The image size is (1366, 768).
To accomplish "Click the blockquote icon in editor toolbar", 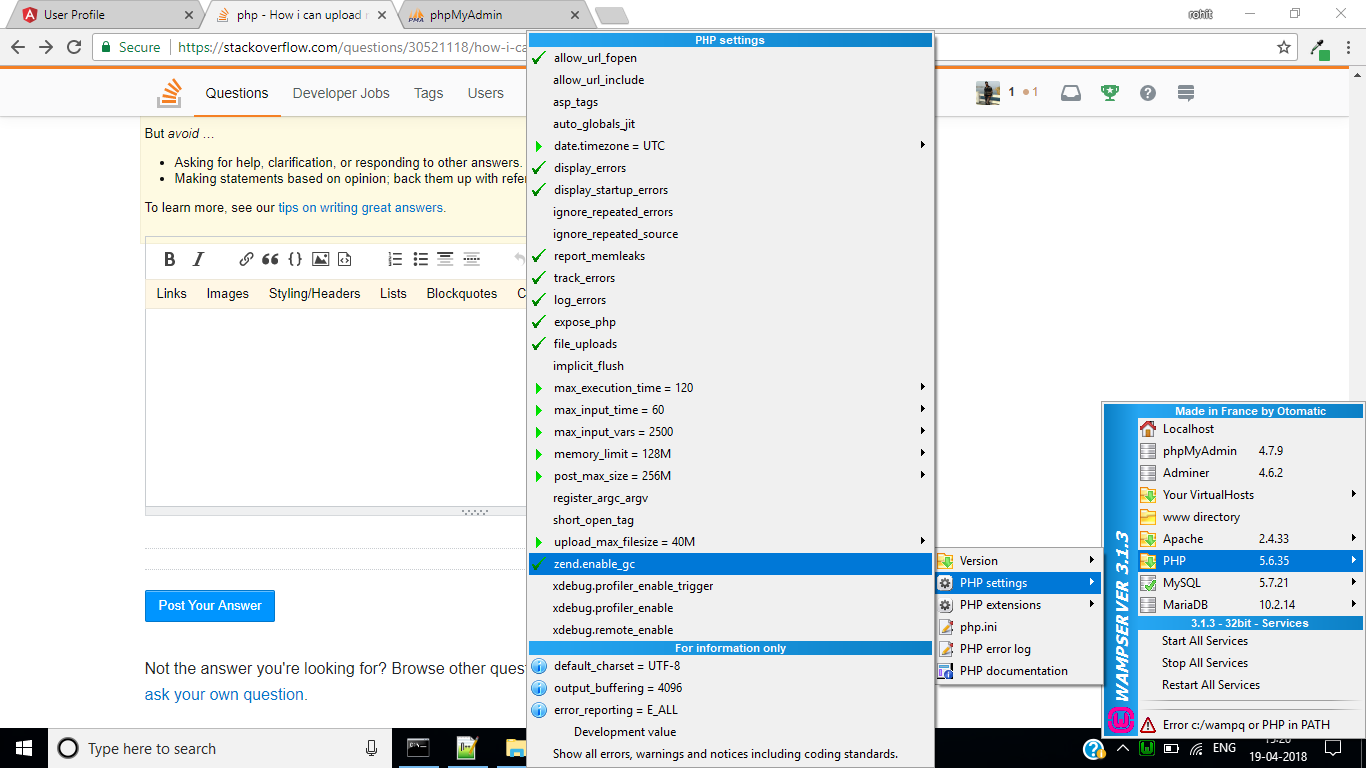I will [270, 259].
